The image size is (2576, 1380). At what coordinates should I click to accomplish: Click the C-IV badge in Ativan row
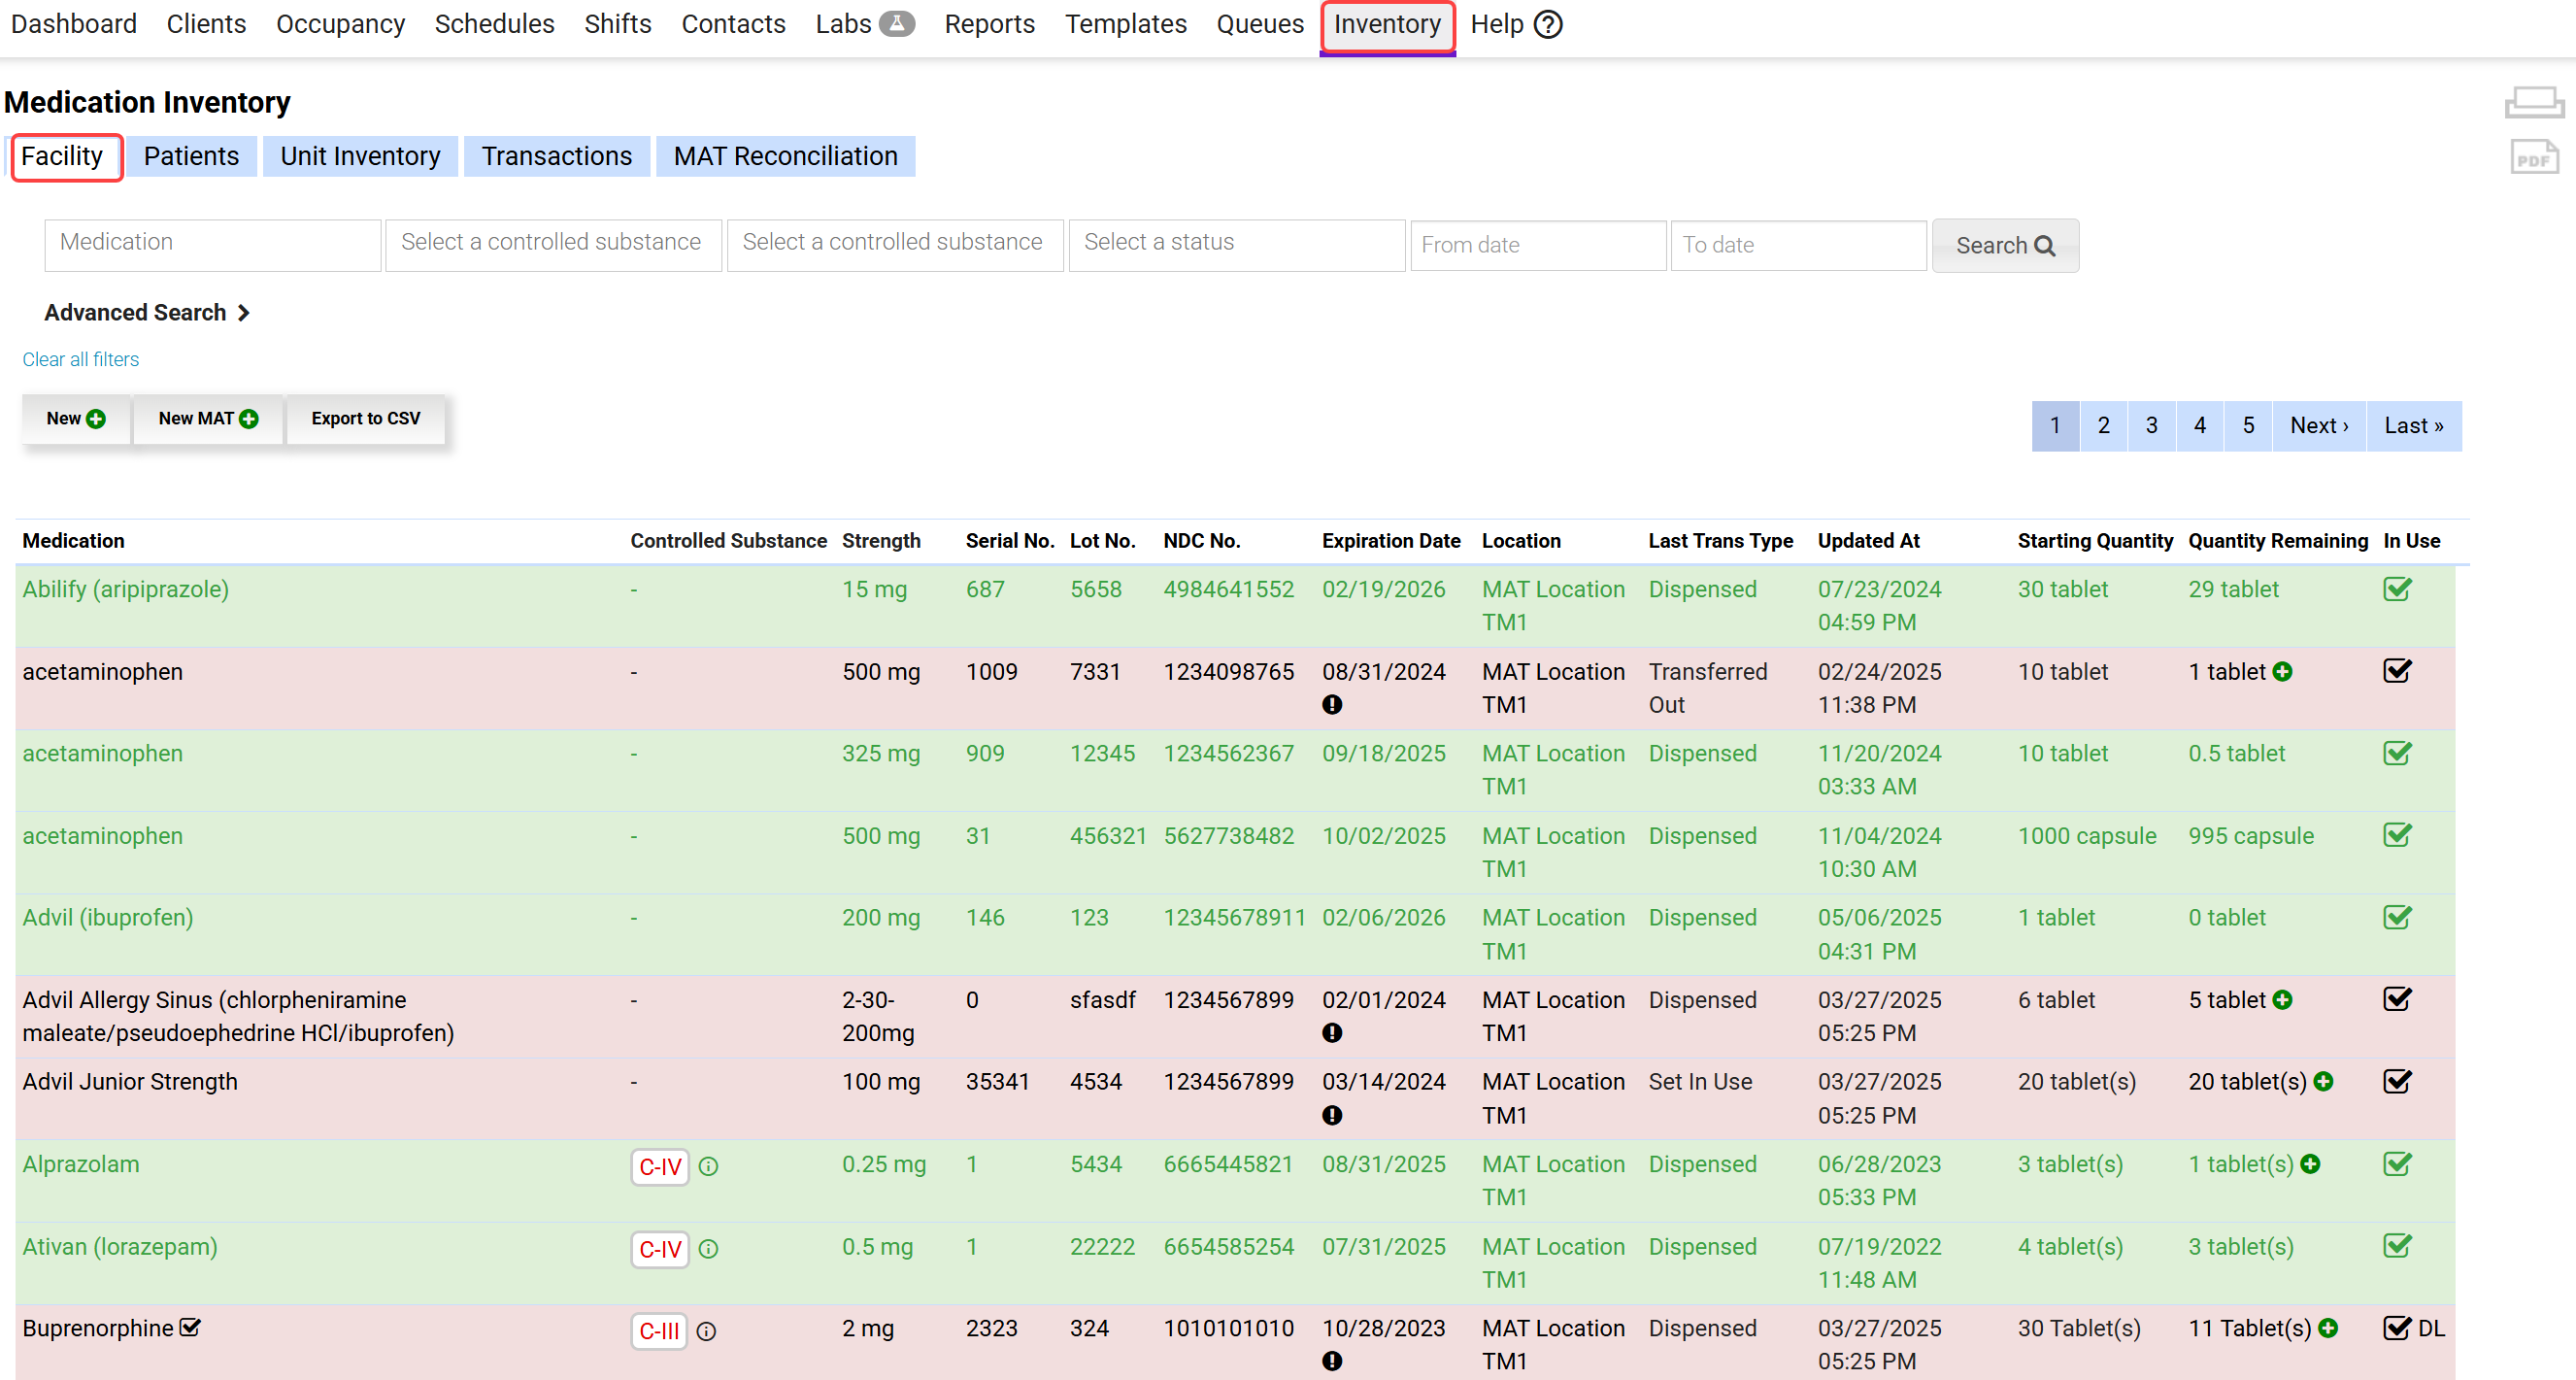(x=660, y=1249)
